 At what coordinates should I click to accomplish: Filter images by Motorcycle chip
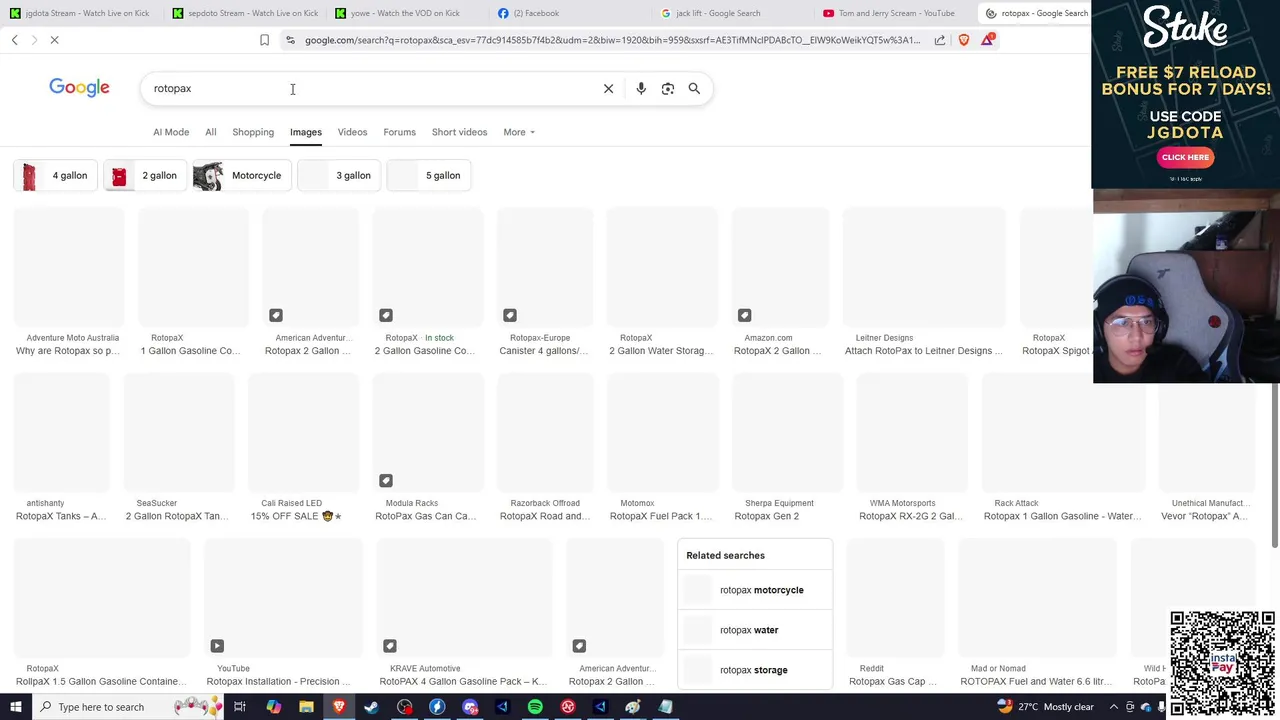(x=241, y=175)
